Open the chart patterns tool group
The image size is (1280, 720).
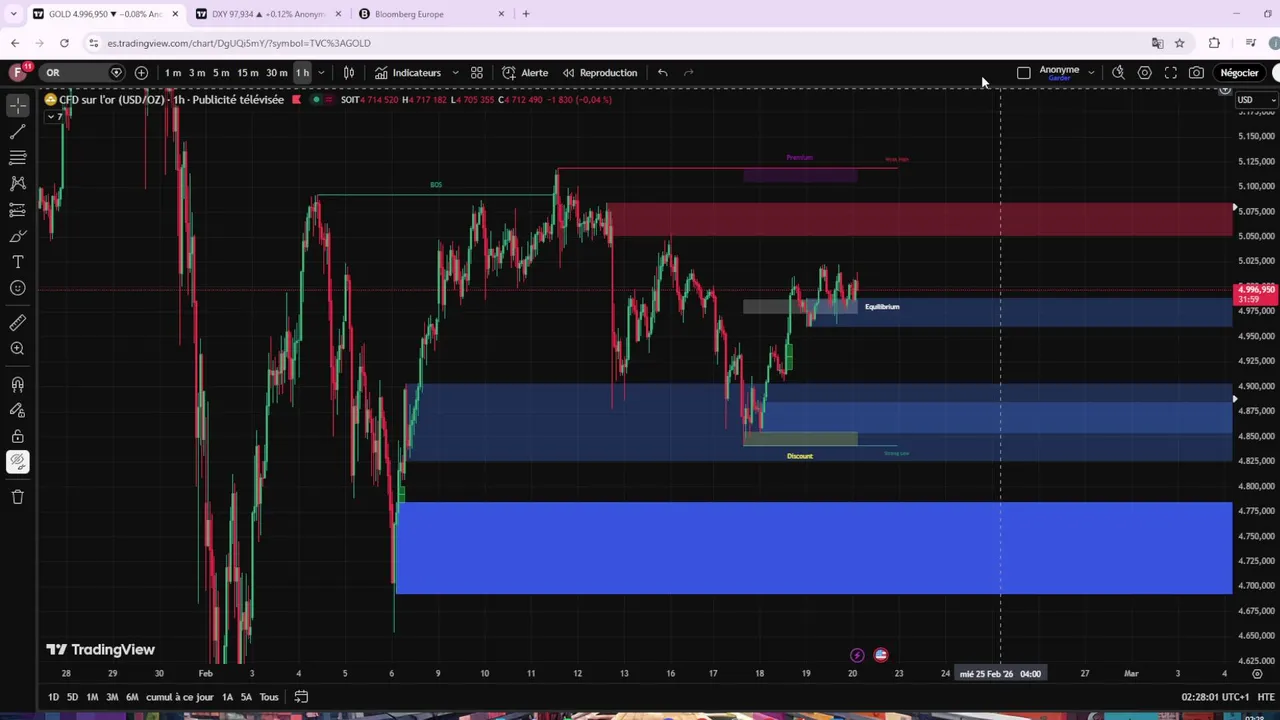tap(17, 183)
